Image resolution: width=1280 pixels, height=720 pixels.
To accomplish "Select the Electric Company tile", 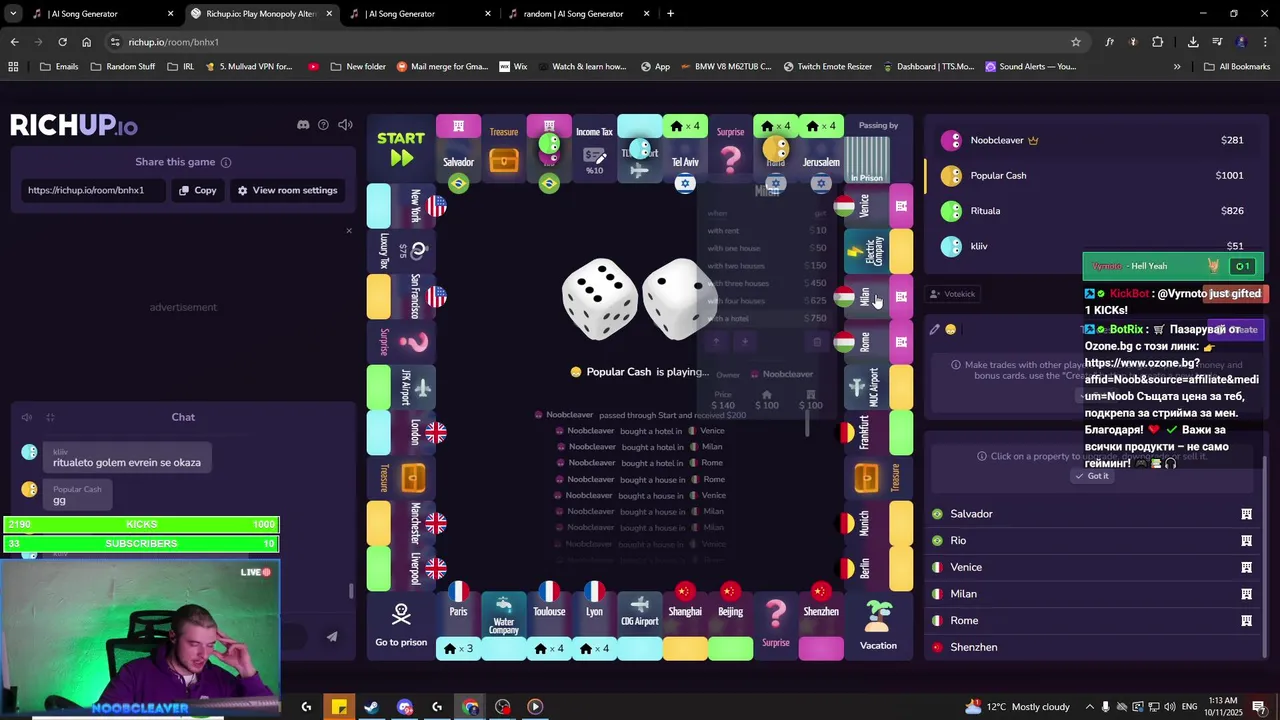I will coord(879,251).
